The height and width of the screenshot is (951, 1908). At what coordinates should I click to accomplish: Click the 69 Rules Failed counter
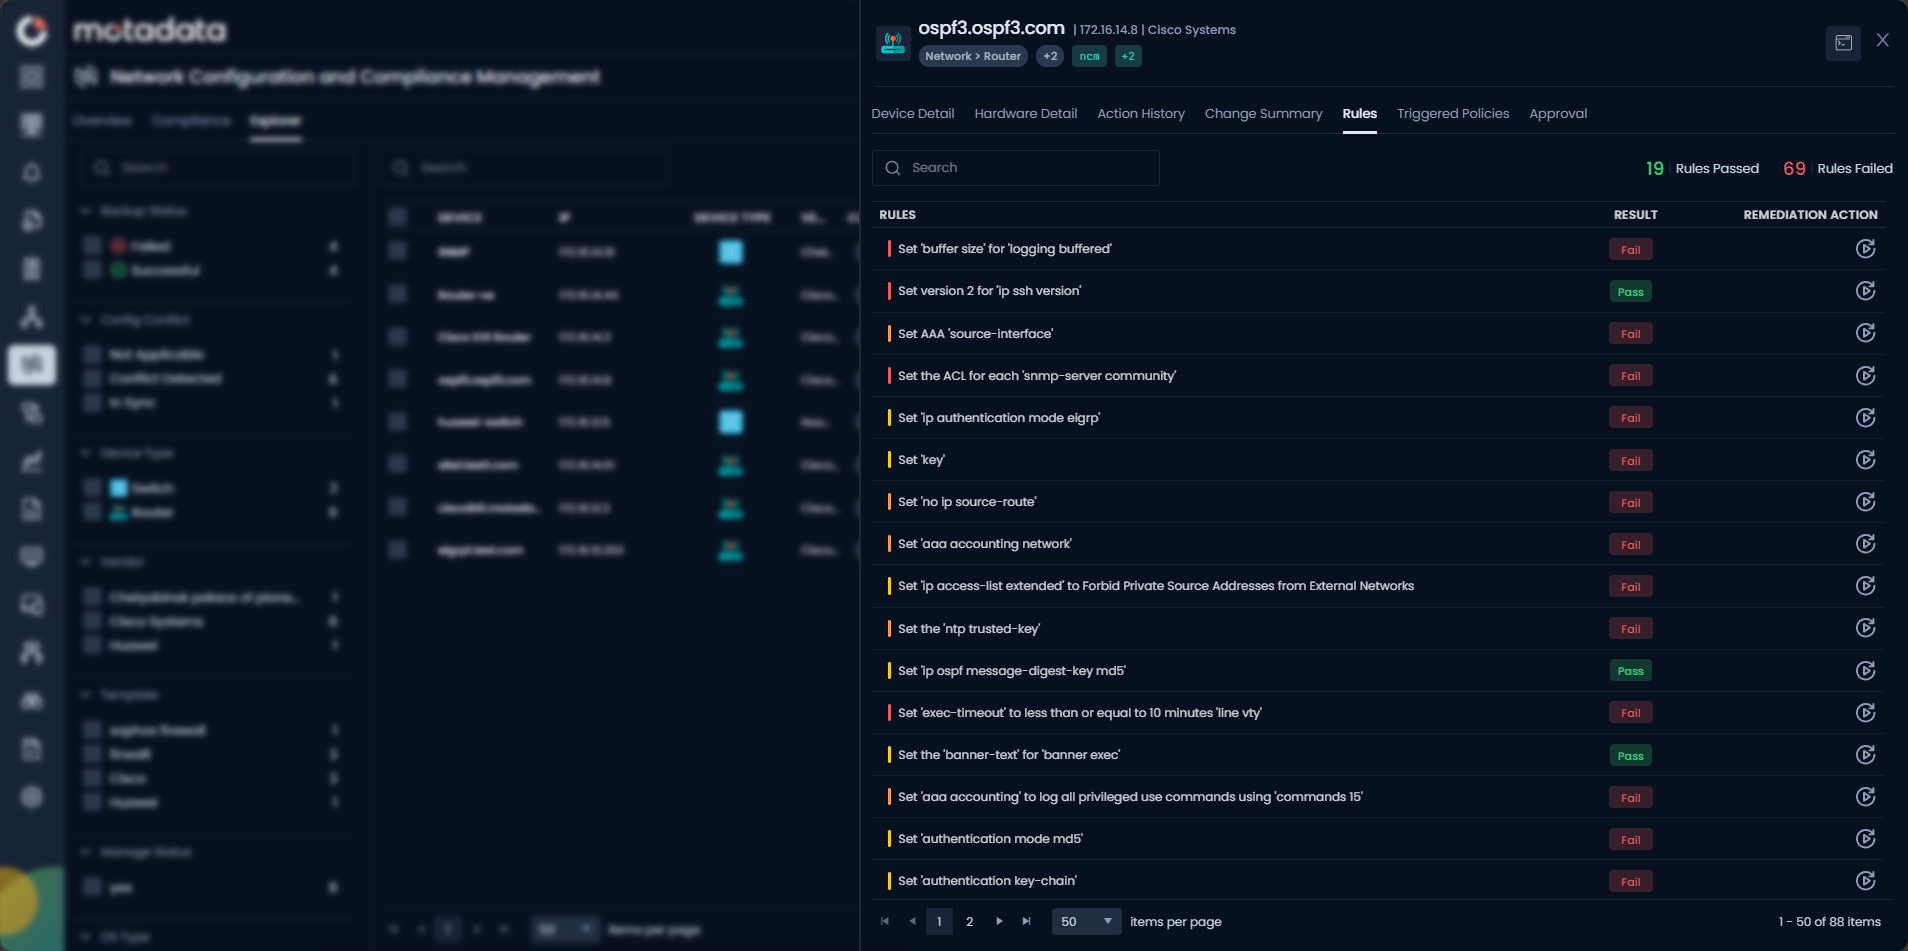pyautogui.click(x=1838, y=168)
